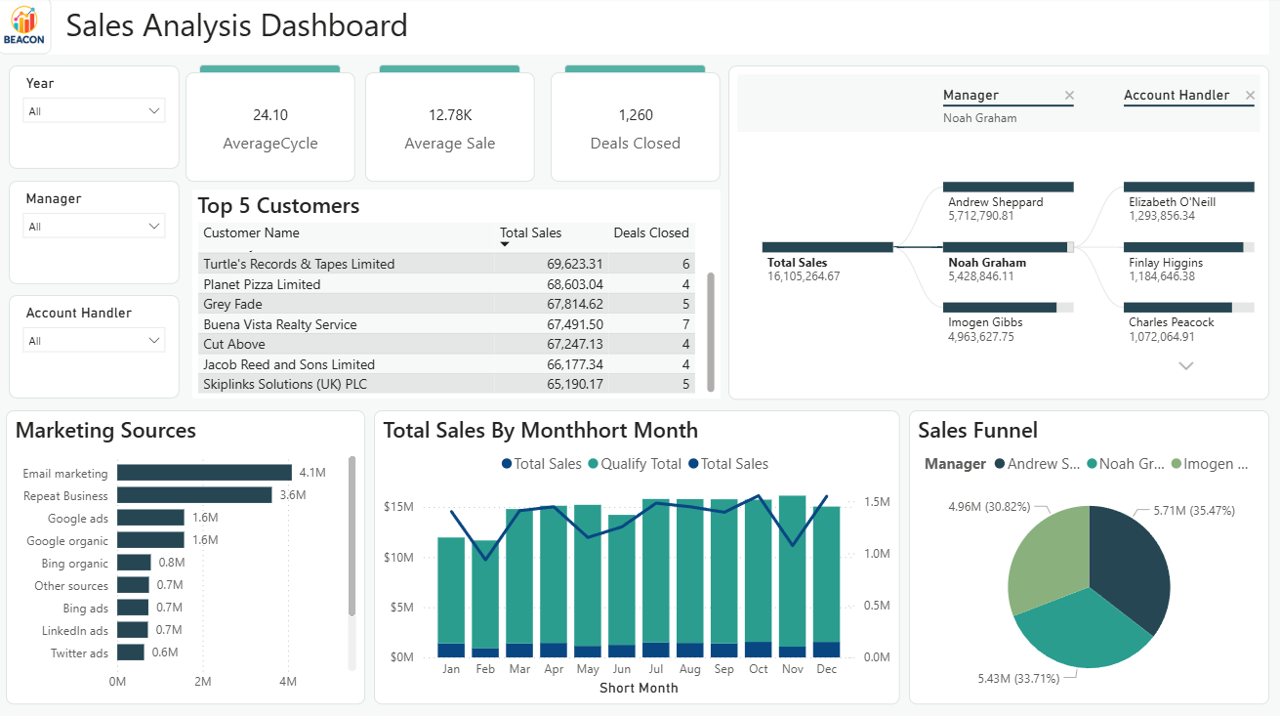The height and width of the screenshot is (716, 1280).
Task: Click the Dec column in monthly chart
Action: tap(827, 582)
